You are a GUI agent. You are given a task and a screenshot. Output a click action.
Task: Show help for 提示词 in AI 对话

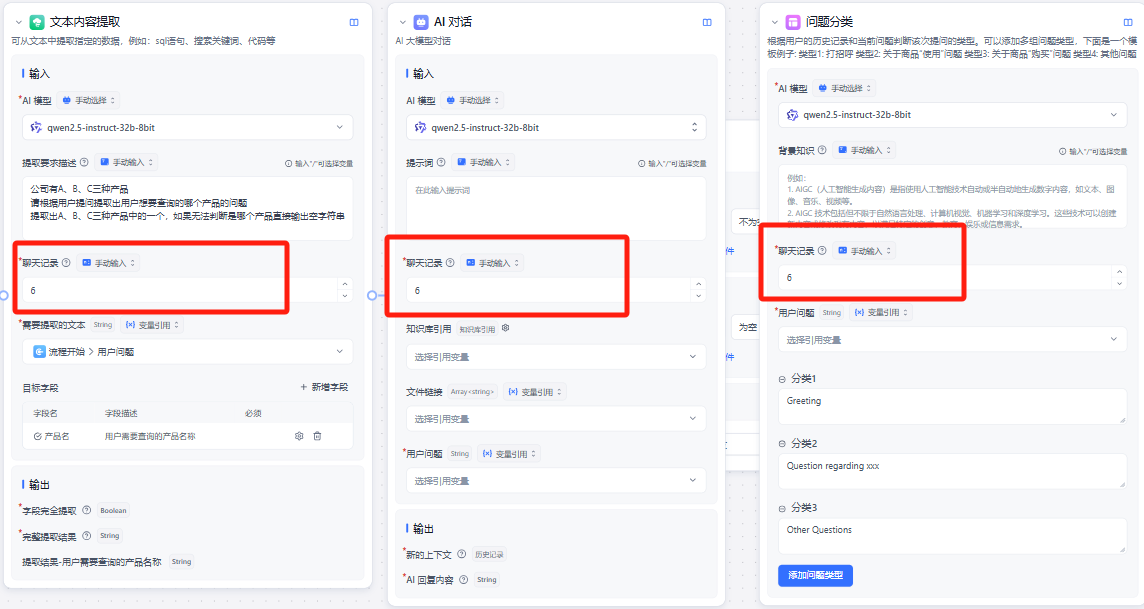[441, 162]
